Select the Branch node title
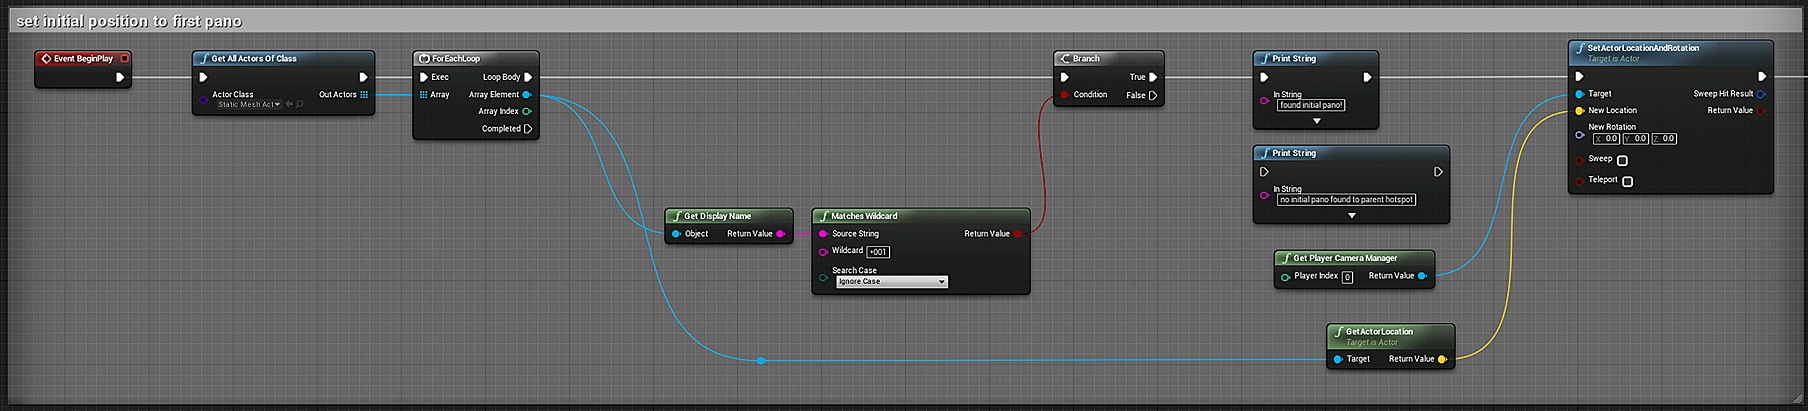This screenshot has height=411, width=1808. pyautogui.click(x=1086, y=59)
